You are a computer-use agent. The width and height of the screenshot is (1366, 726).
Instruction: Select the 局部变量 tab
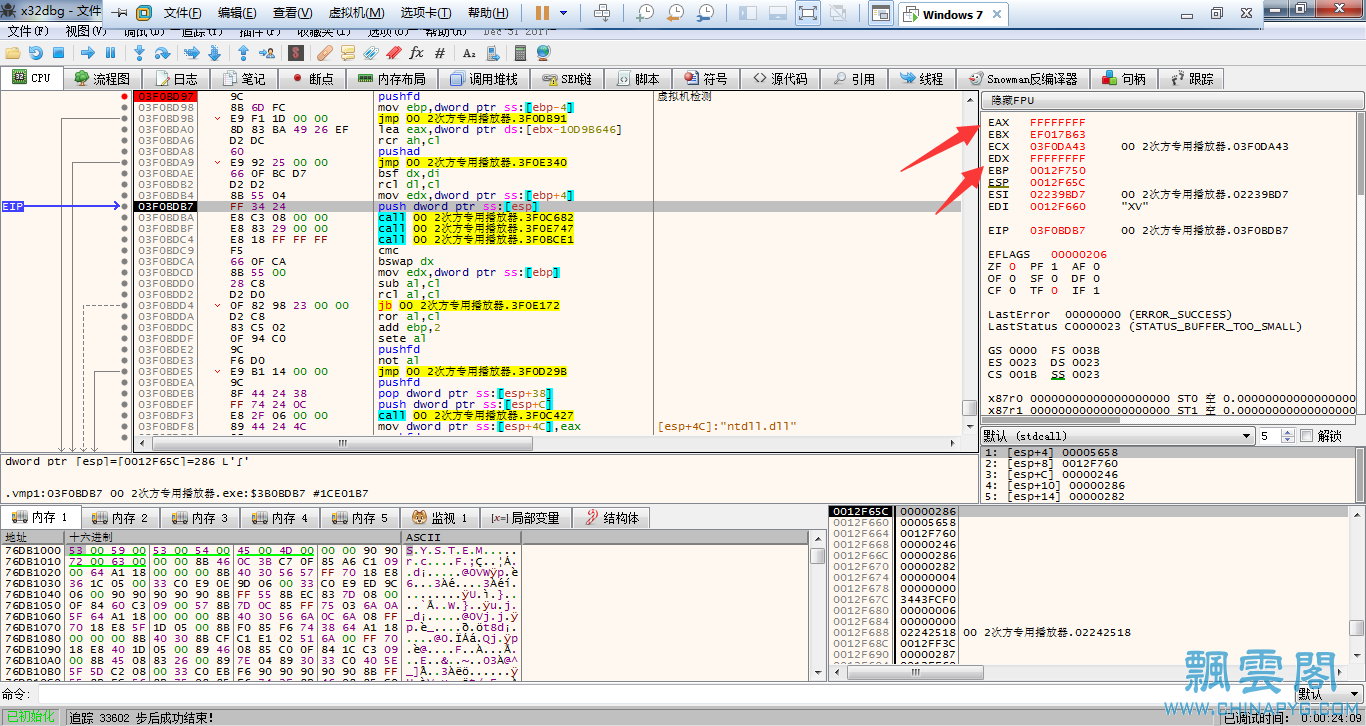coord(526,518)
